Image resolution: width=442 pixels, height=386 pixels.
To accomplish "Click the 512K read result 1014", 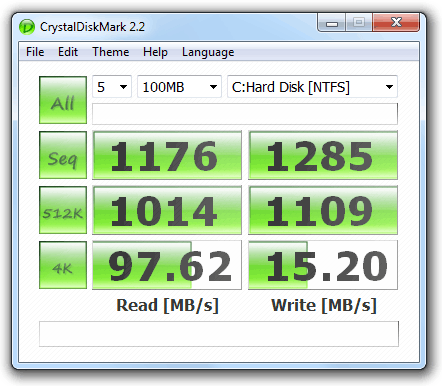I will 167,210.
